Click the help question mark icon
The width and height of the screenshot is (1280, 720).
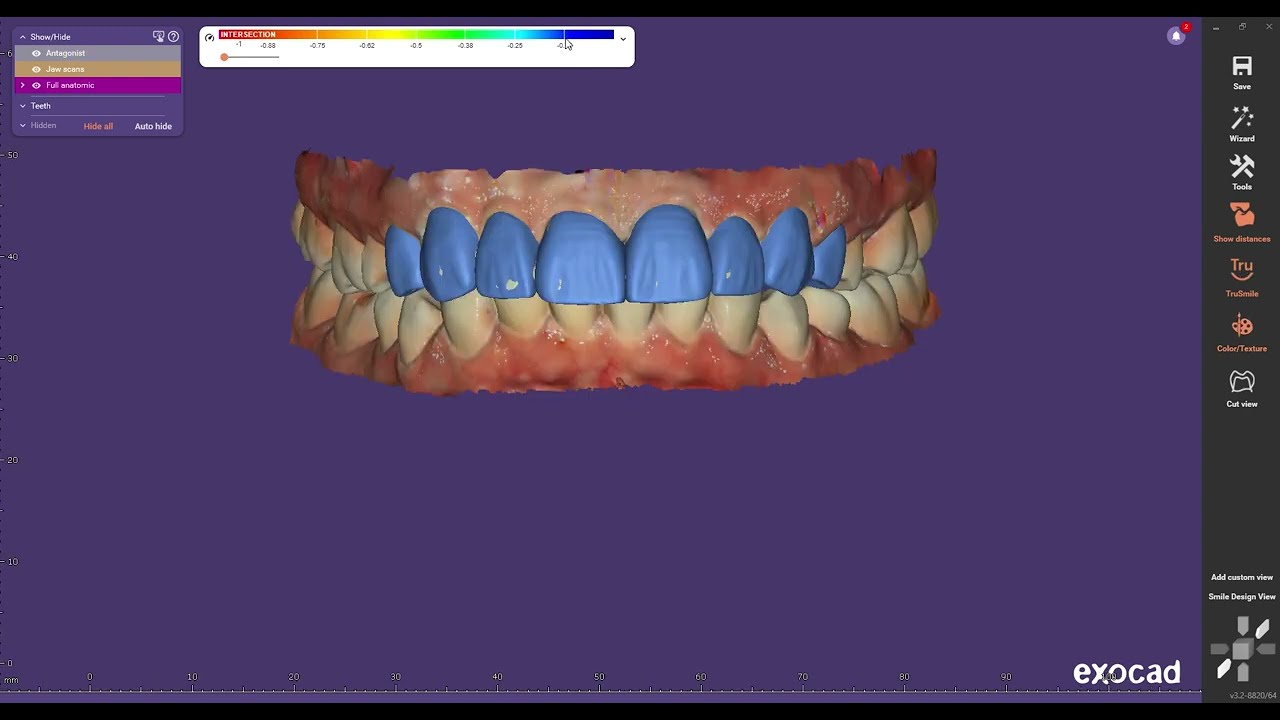(173, 37)
